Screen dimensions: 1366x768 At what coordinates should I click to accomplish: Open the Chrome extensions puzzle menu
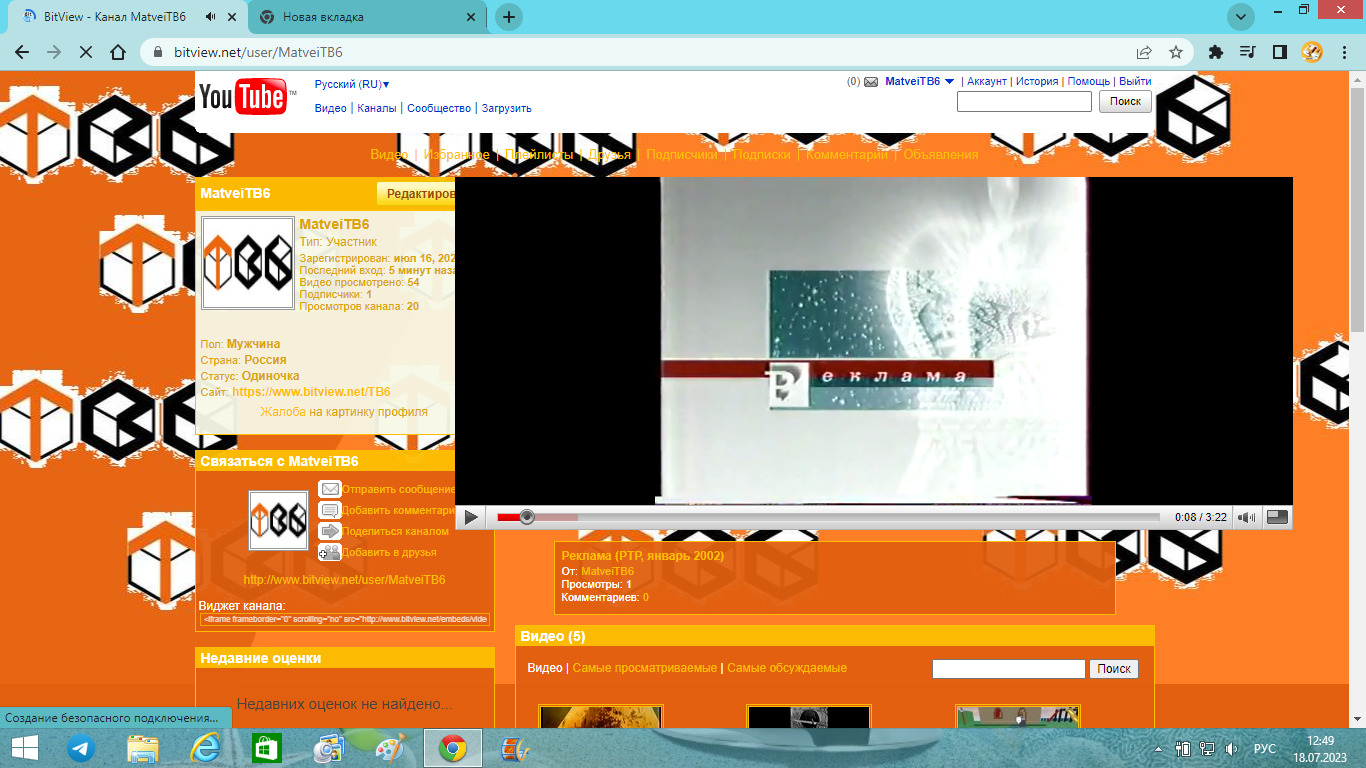pyautogui.click(x=1216, y=52)
